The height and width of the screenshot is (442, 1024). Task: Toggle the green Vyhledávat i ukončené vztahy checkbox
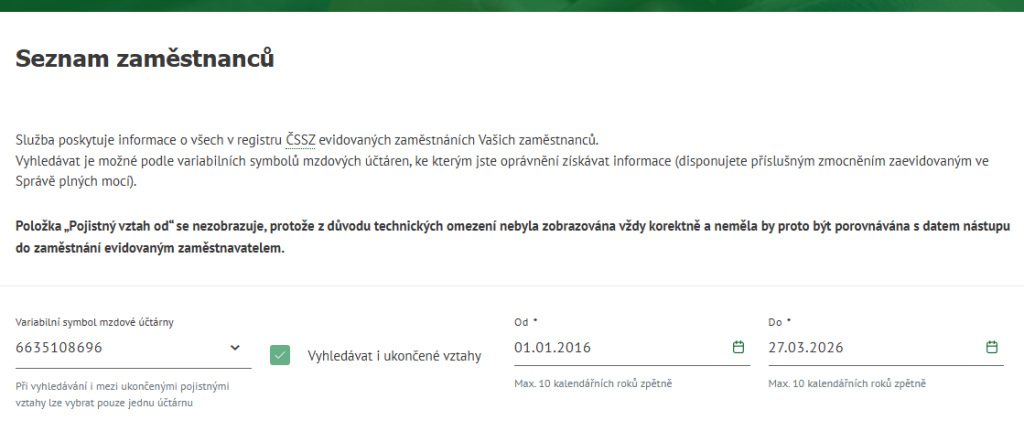pyautogui.click(x=280, y=355)
